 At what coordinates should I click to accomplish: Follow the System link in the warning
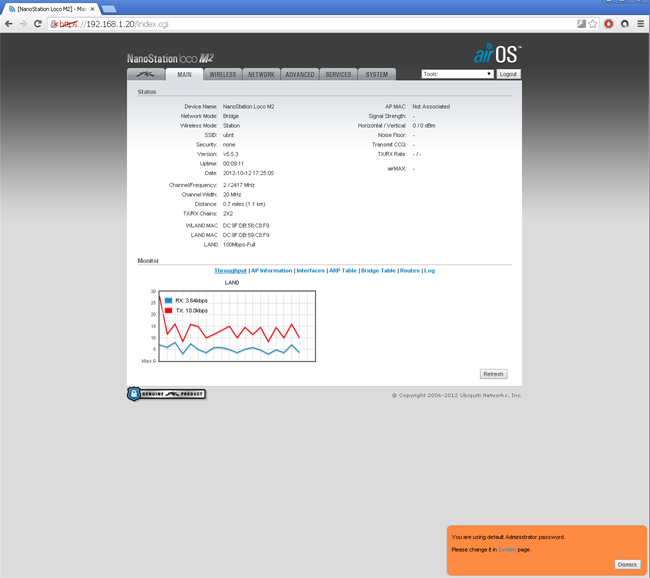pos(507,550)
